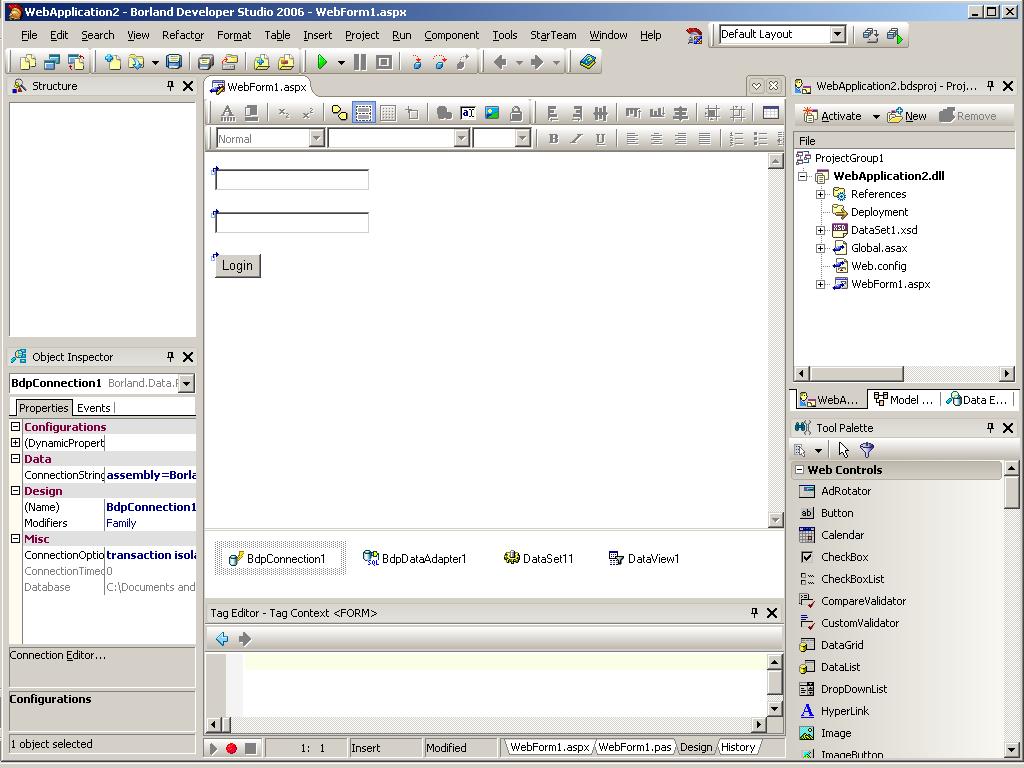Open the Default Layout dropdown

pyautogui.click(x=838, y=35)
